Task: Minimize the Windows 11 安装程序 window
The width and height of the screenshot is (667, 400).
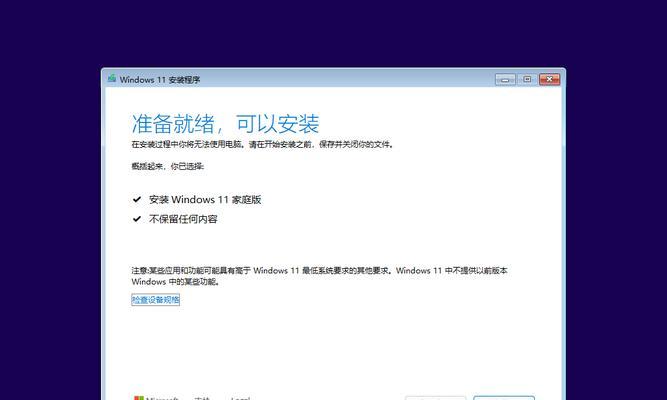Action: [x=505, y=79]
